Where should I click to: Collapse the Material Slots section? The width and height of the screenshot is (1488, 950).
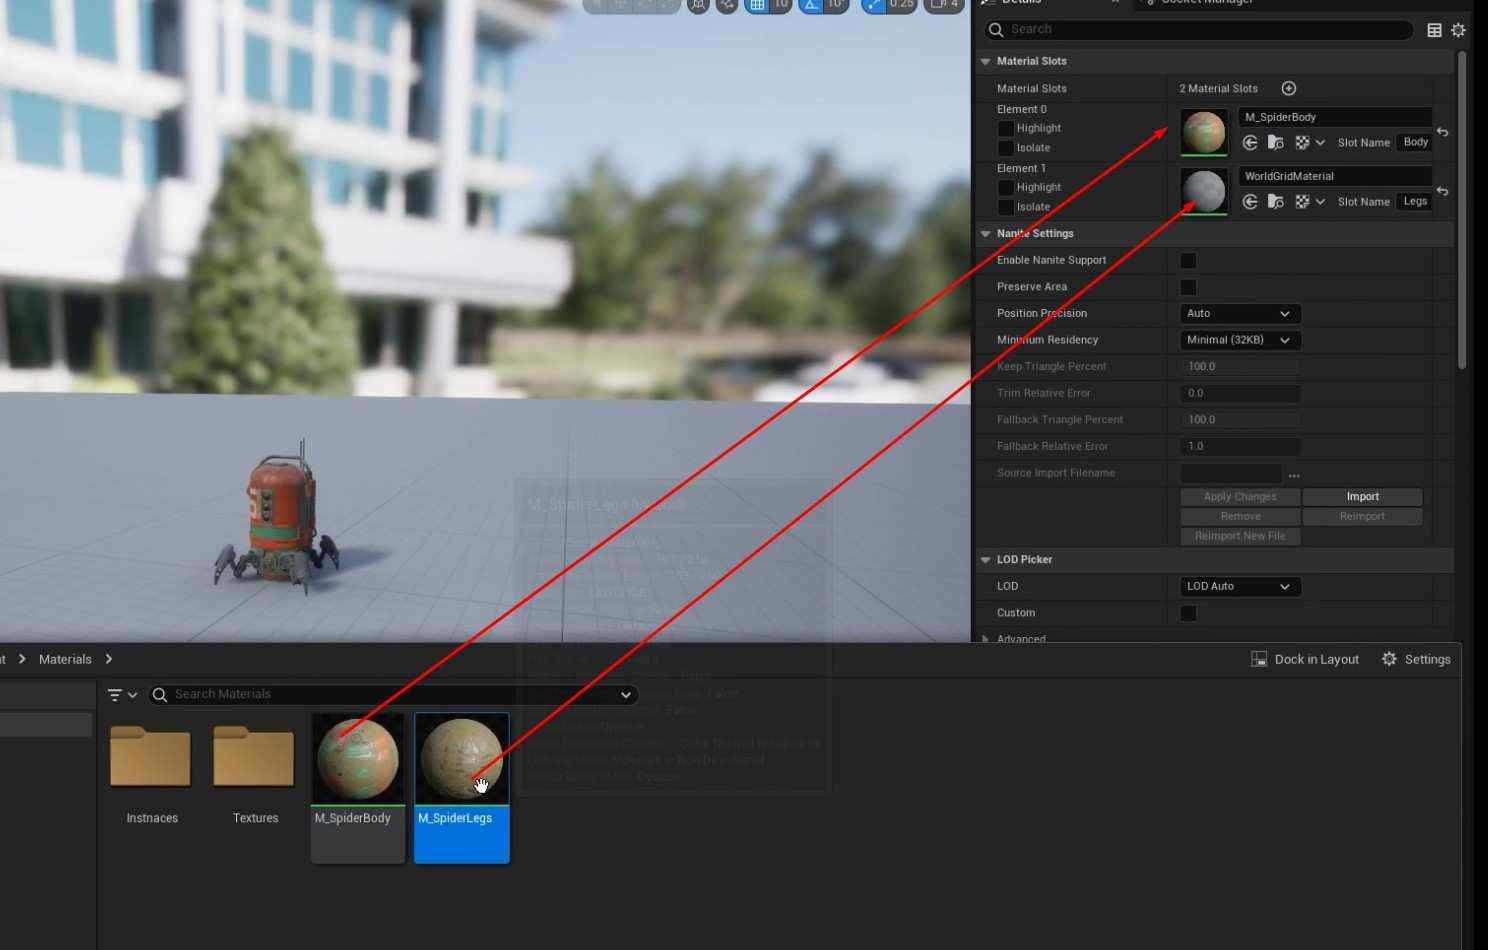986,61
